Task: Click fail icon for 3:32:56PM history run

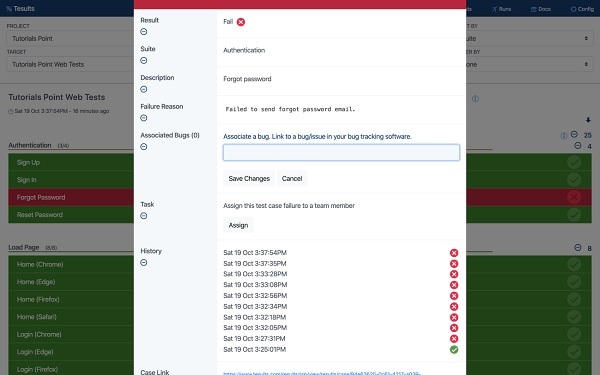Action: tap(454, 296)
